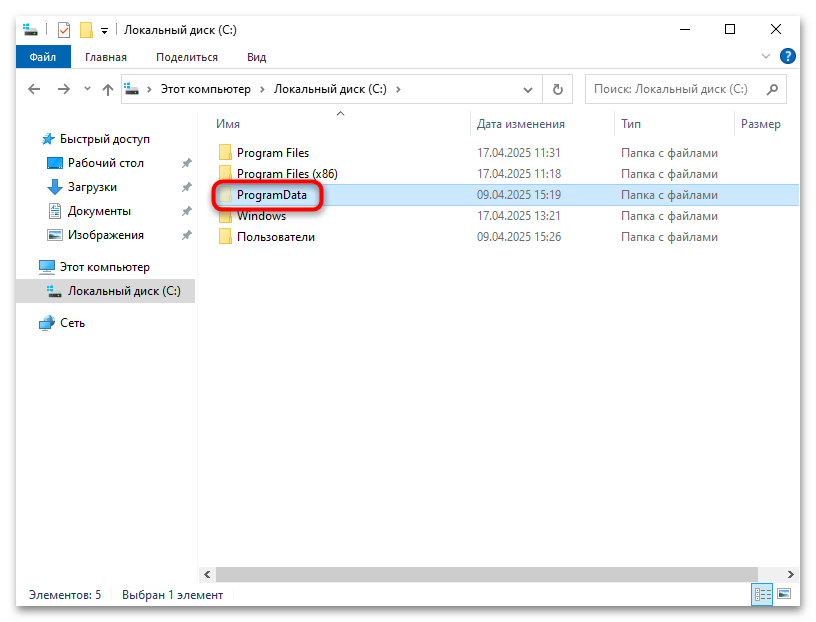Click the drive icon in address bar

(x=132, y=89)
